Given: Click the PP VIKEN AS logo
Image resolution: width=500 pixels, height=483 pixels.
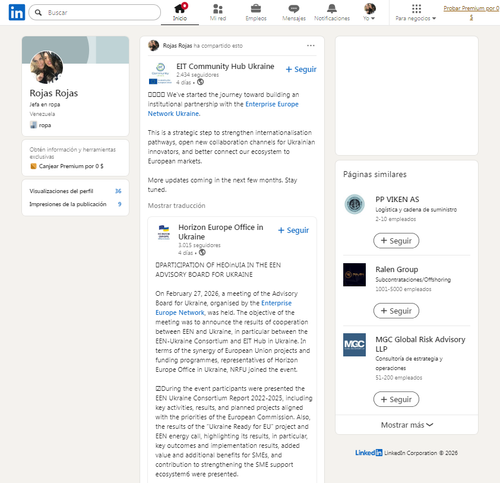Looking at the screenshot, I should pos(354,204).
